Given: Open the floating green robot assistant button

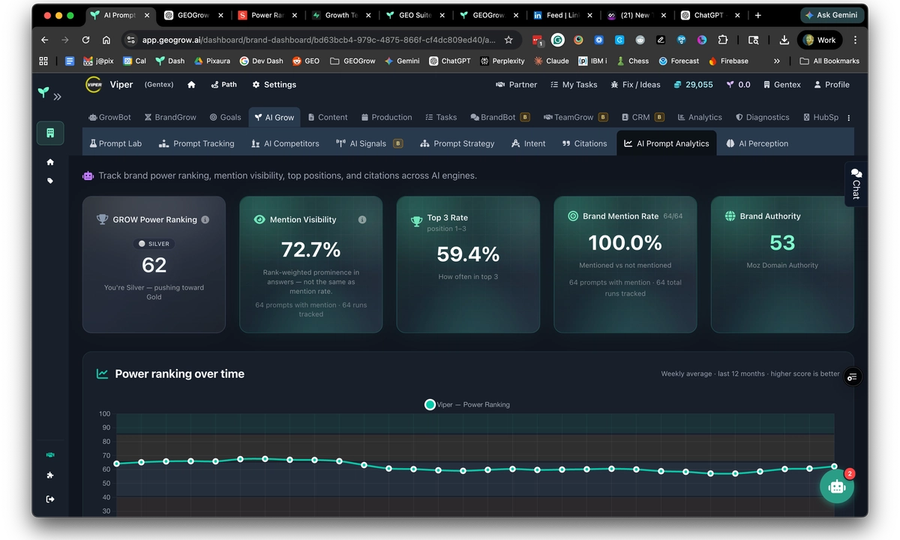Looking at the screenshot, I should [x=836, y=487].
